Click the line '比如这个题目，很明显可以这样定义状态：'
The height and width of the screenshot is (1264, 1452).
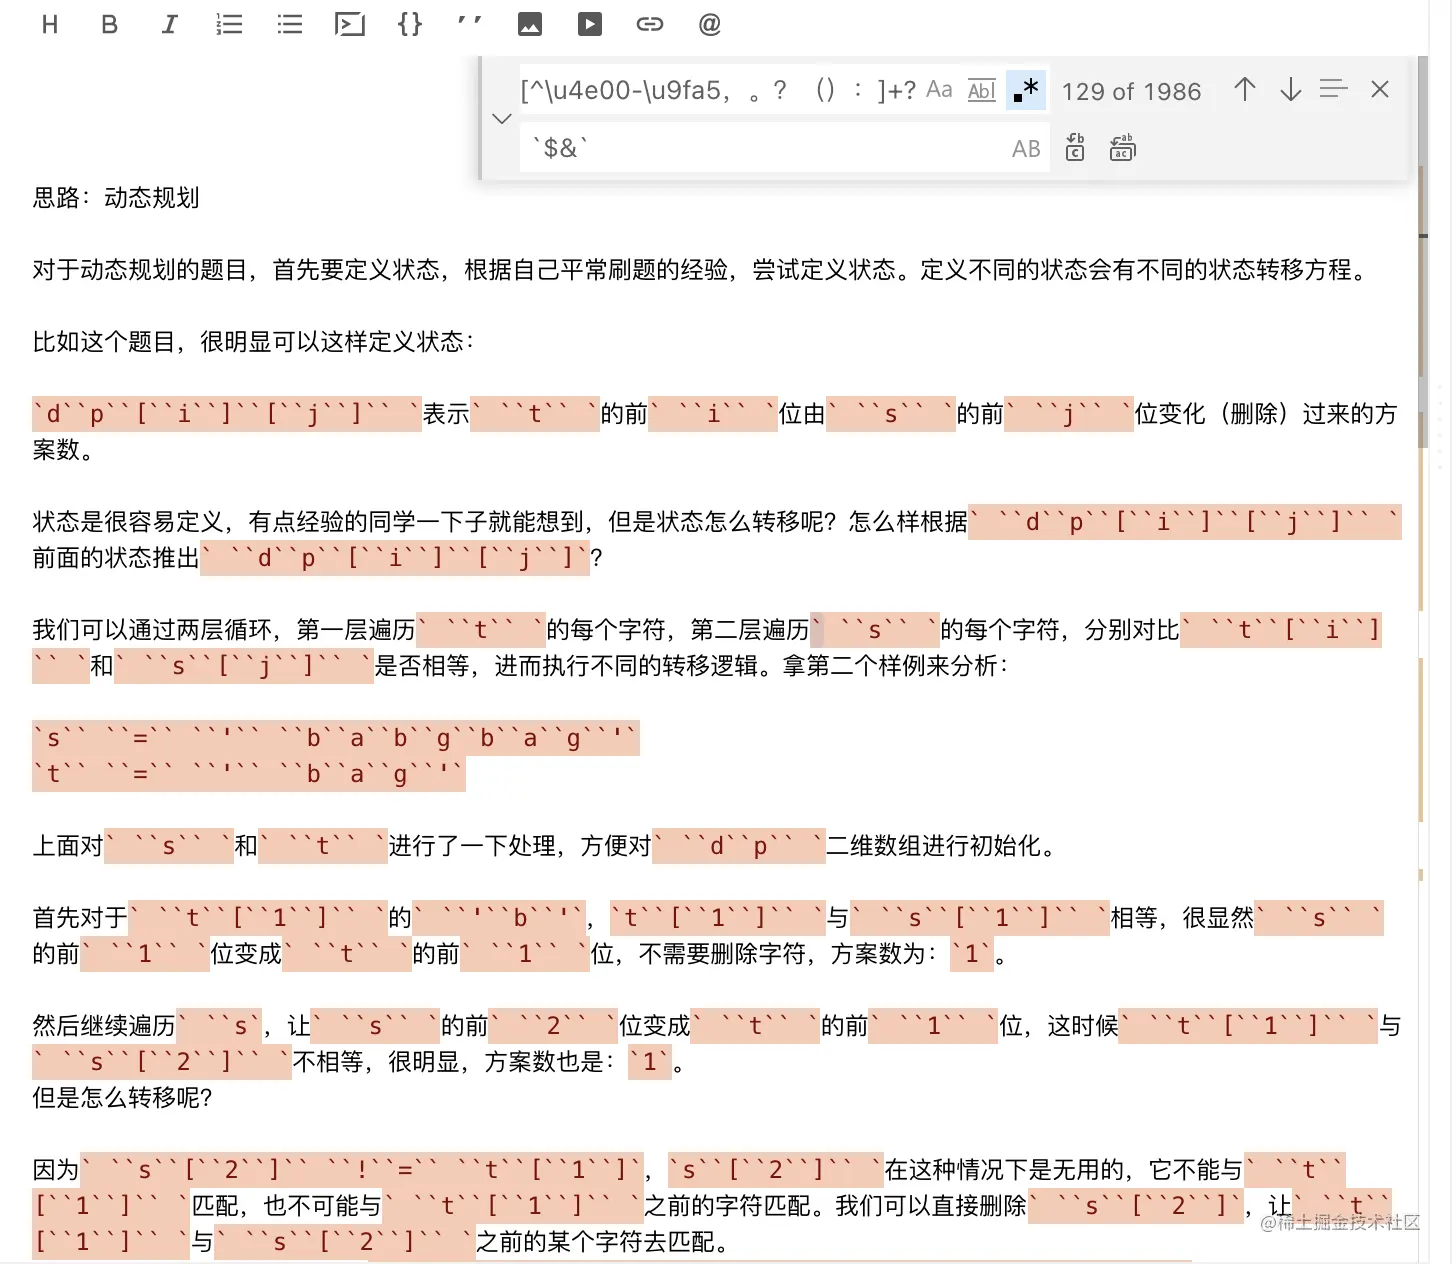255,342
